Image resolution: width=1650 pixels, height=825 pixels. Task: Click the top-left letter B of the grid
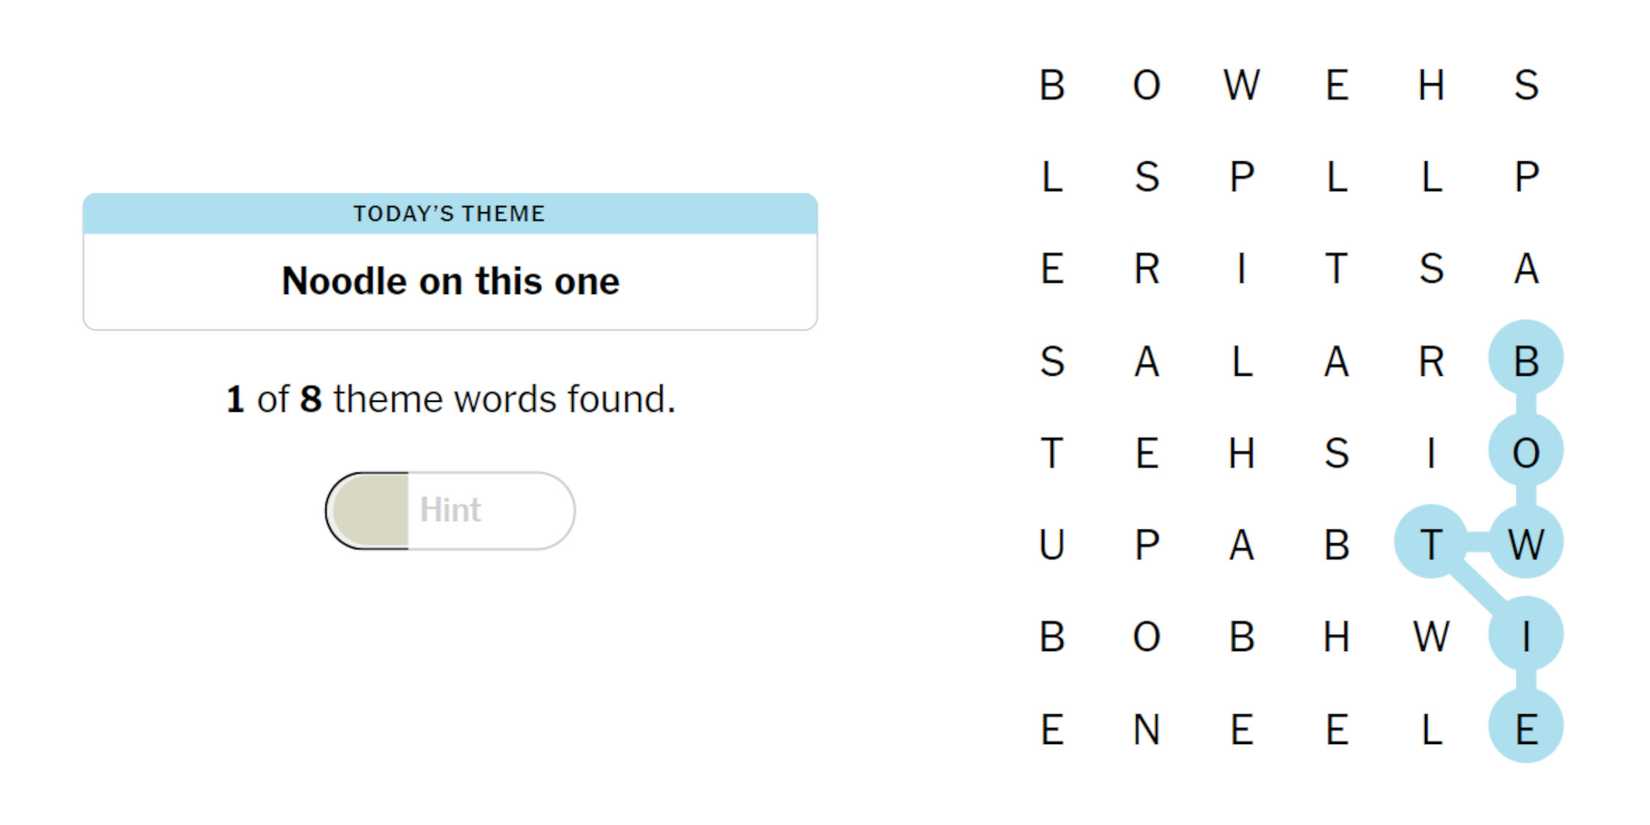point(1052,85)
